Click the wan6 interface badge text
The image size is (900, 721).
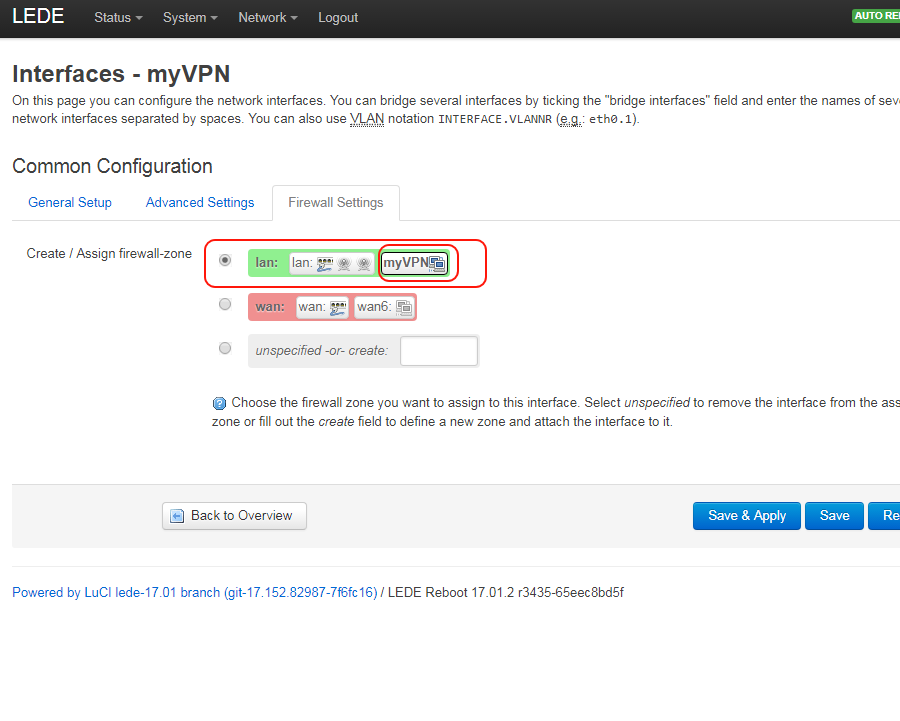[374, 307]
